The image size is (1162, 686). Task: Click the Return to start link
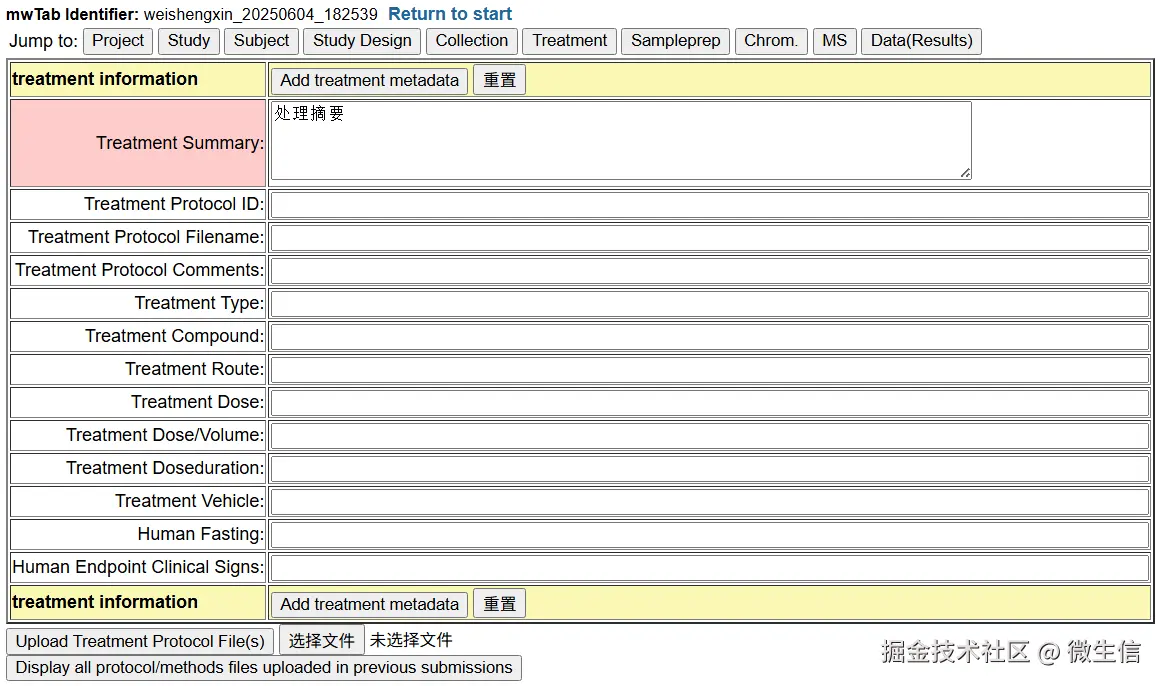point(450,14)
